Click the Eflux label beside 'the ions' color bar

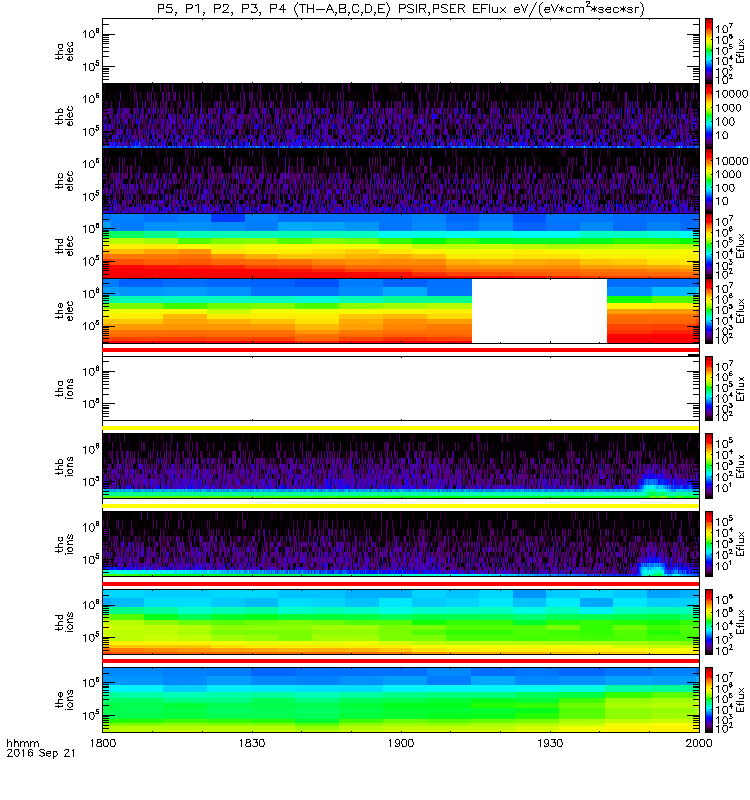coord(741,700)
